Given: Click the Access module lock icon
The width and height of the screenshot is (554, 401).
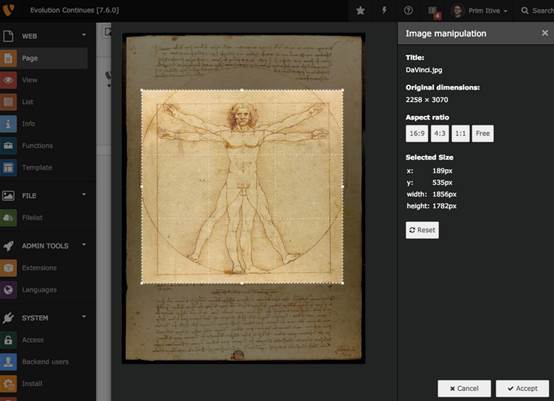Looking at the screenshot, I should (8, 340).
